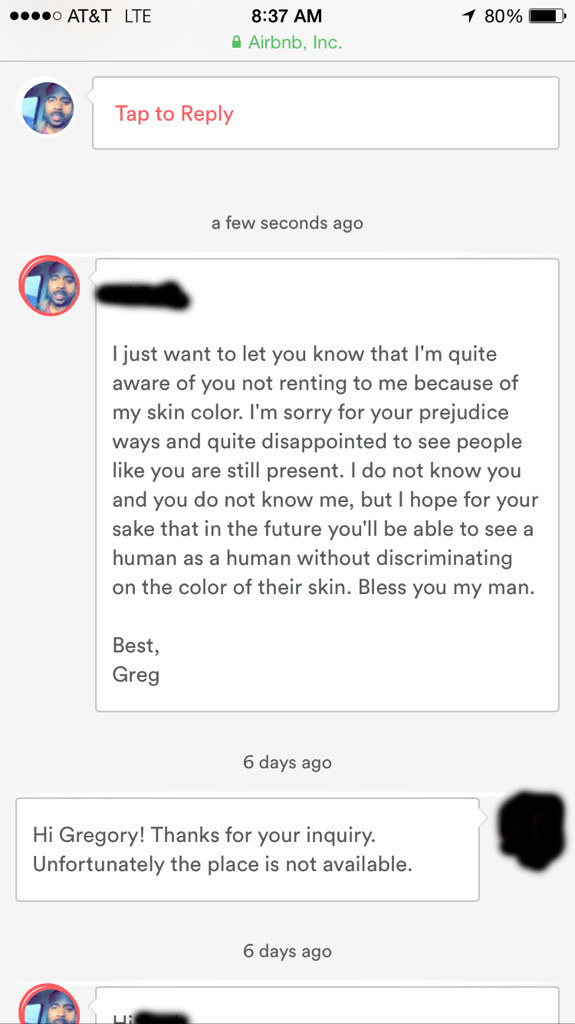This screenshot has width=575, height=1024.
Task: Tap the green lock icon beside Airbnb, Inc.
Action: (x=237, y=42)
